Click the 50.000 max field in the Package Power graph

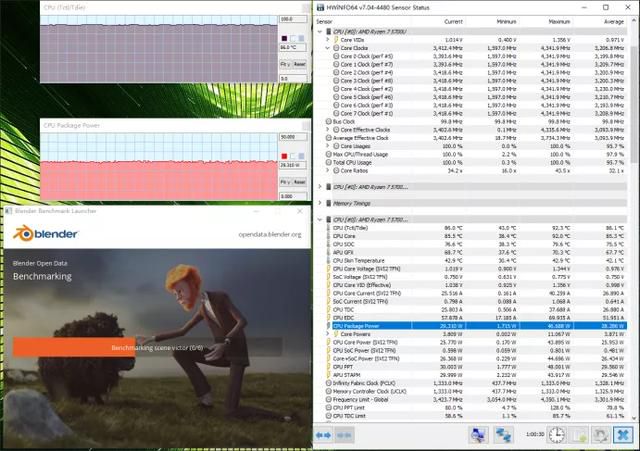tap(293, 137)
